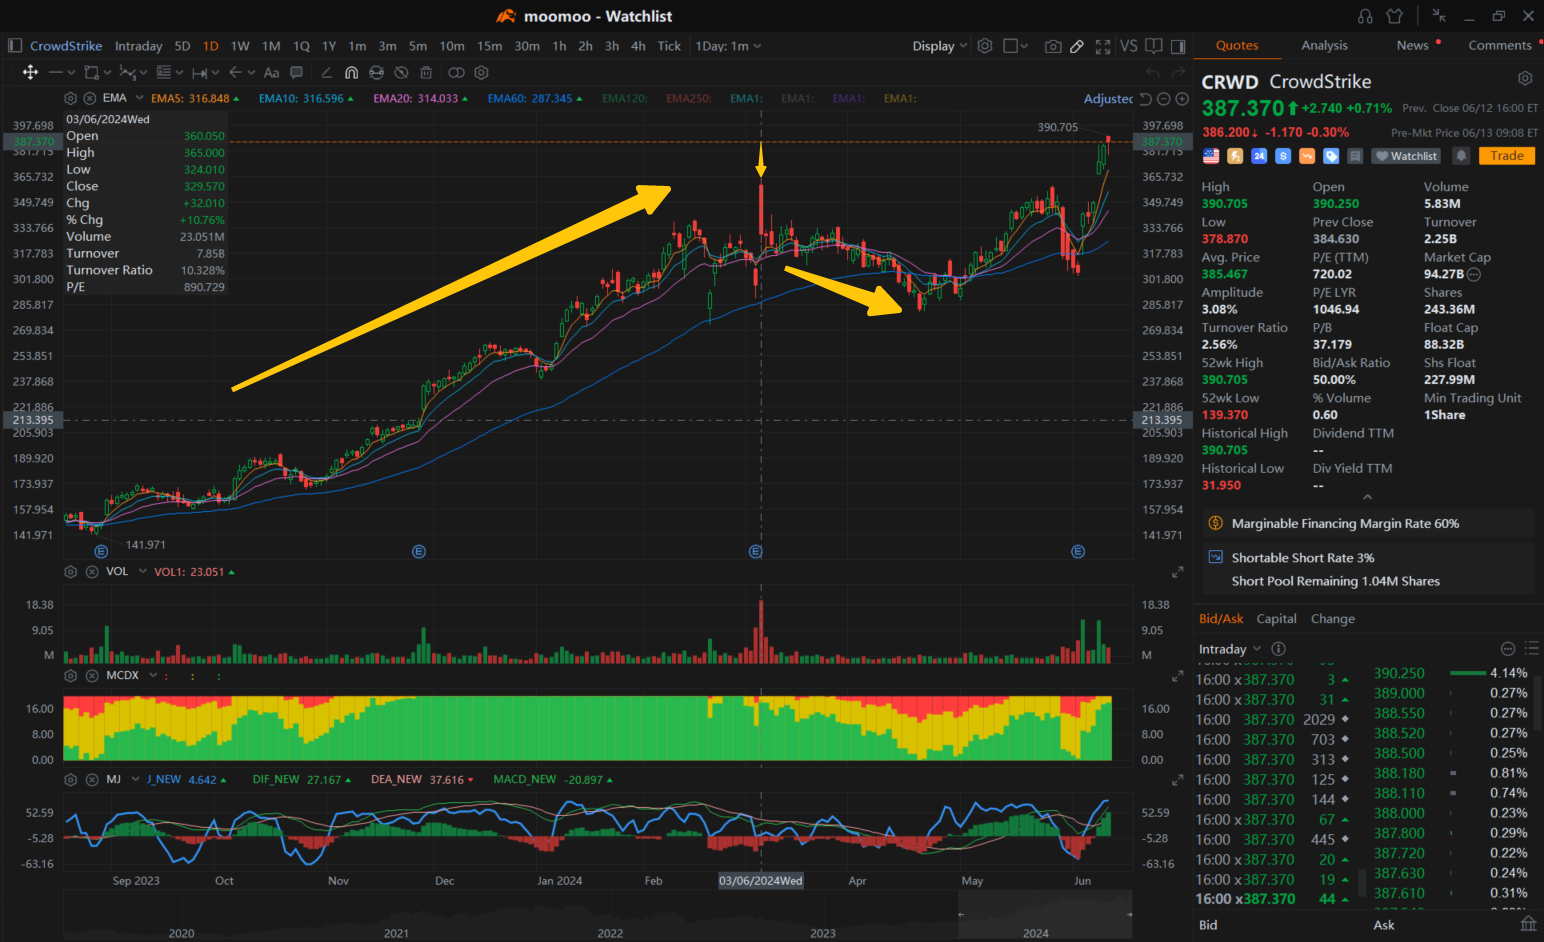Screen dimensions: 1544x942
Task: Toggle the sync drawings icon
Action: [376, 72]
